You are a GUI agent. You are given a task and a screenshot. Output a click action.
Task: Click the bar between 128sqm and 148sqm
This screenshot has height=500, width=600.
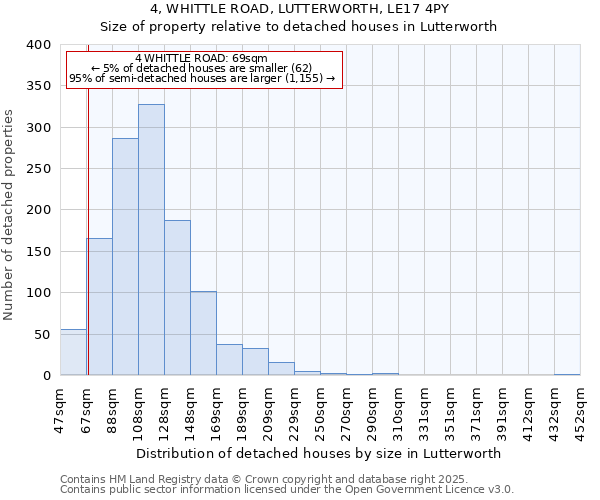tap(177, 298)
